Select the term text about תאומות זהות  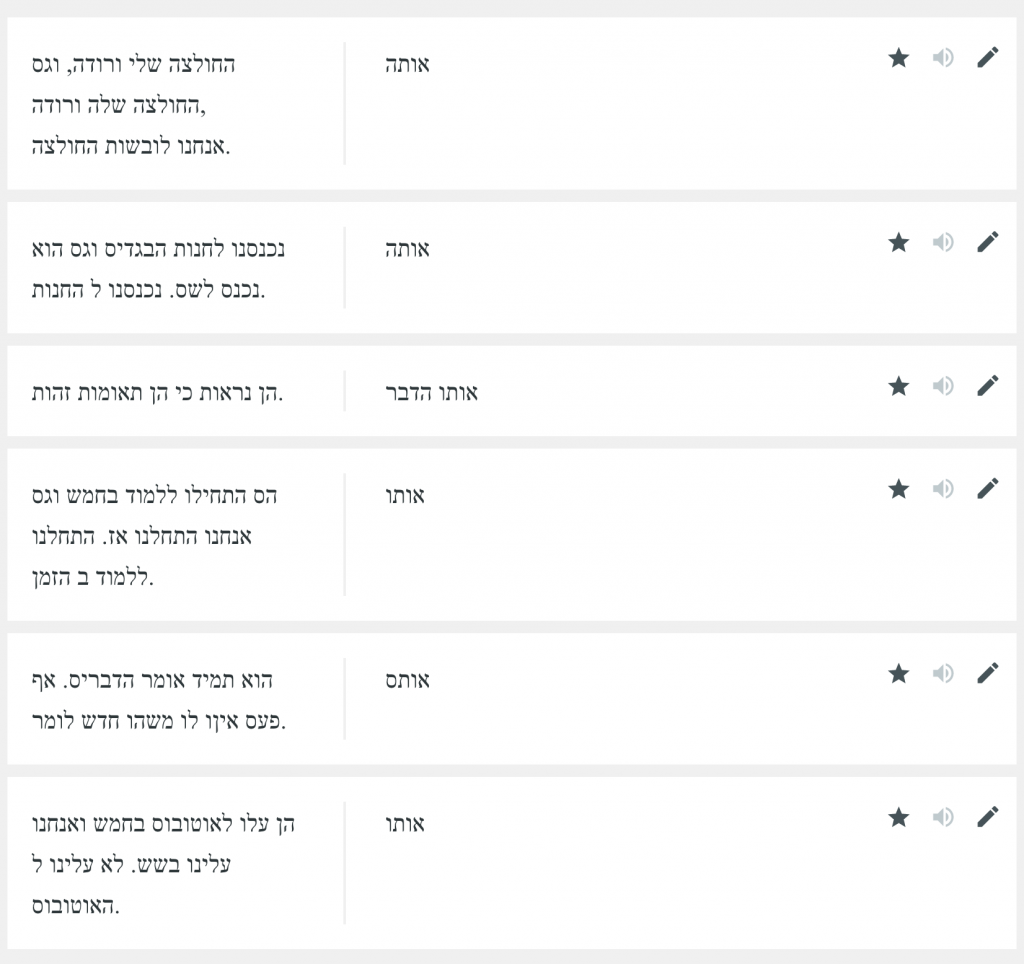click(157, 393)
